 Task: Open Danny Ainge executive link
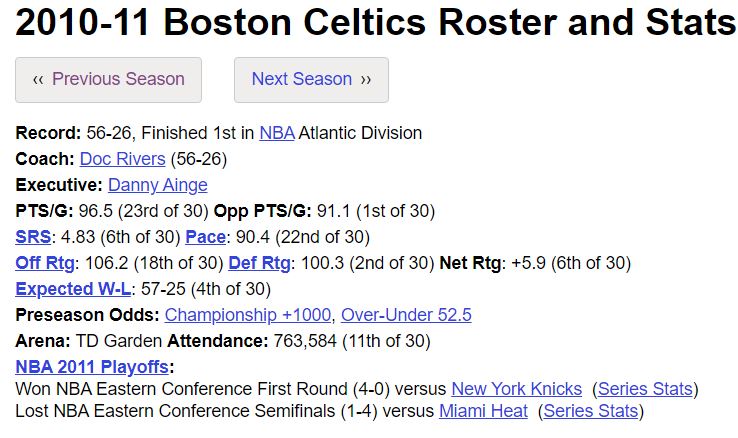(x=158, y=185)
